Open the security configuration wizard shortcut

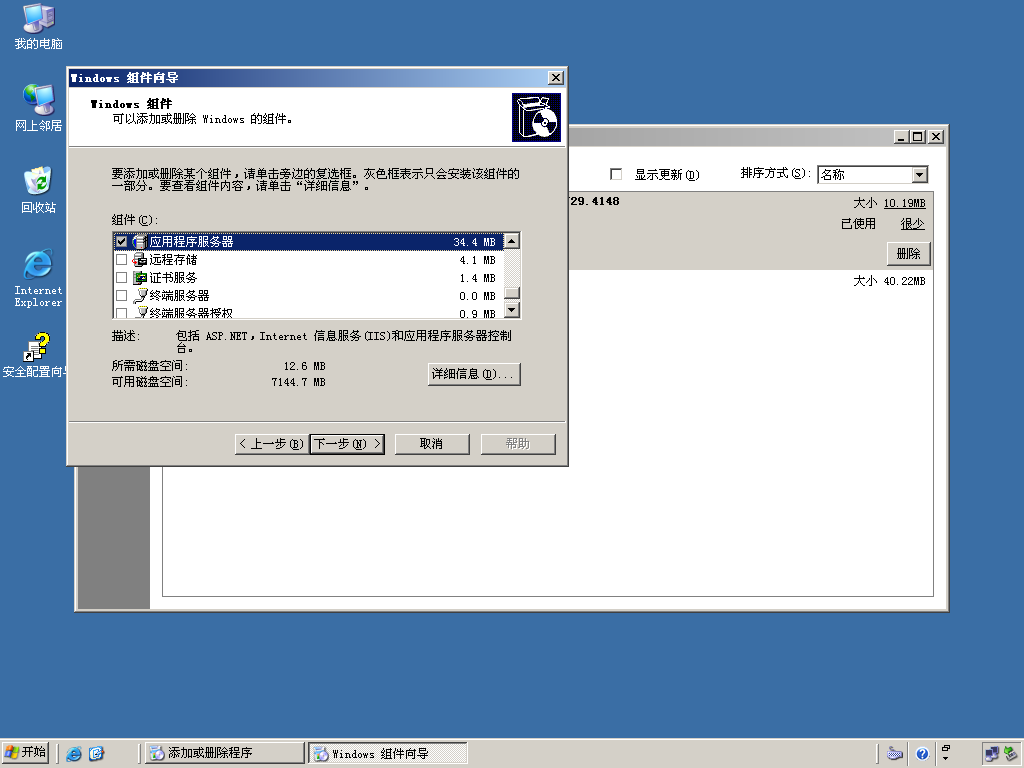[x=36, y=355]
